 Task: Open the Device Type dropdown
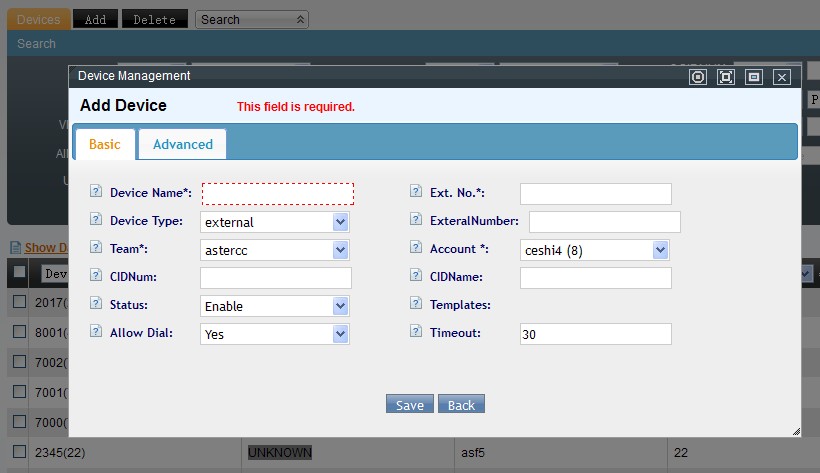coord(340,222)
